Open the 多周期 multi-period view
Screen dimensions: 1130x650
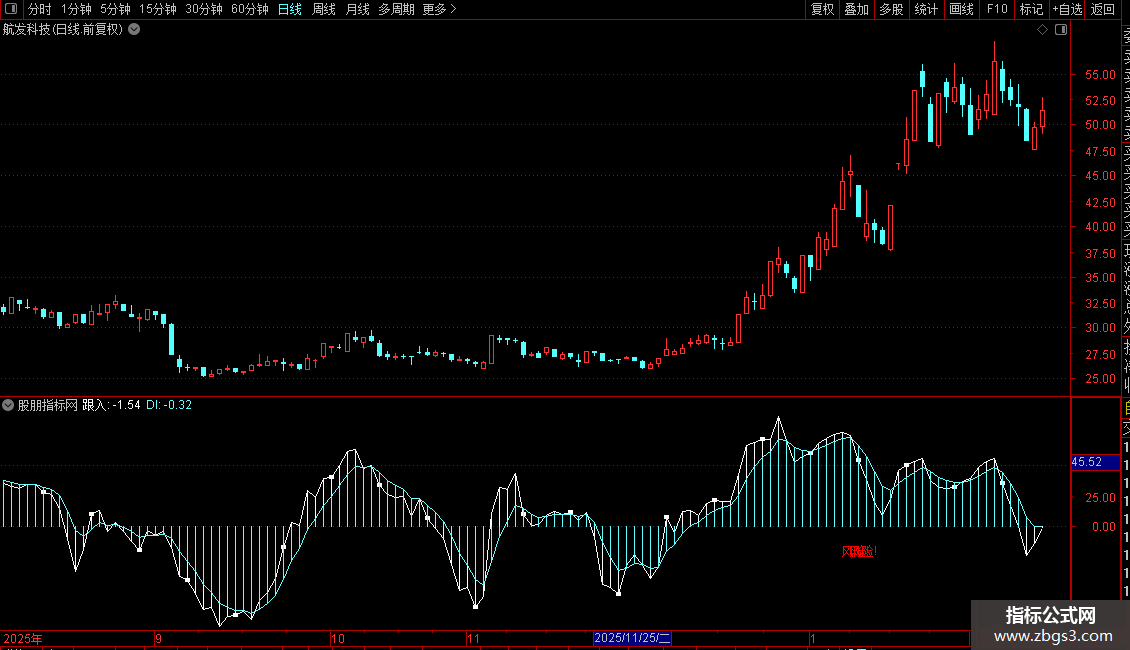click(x=396, y=9)
